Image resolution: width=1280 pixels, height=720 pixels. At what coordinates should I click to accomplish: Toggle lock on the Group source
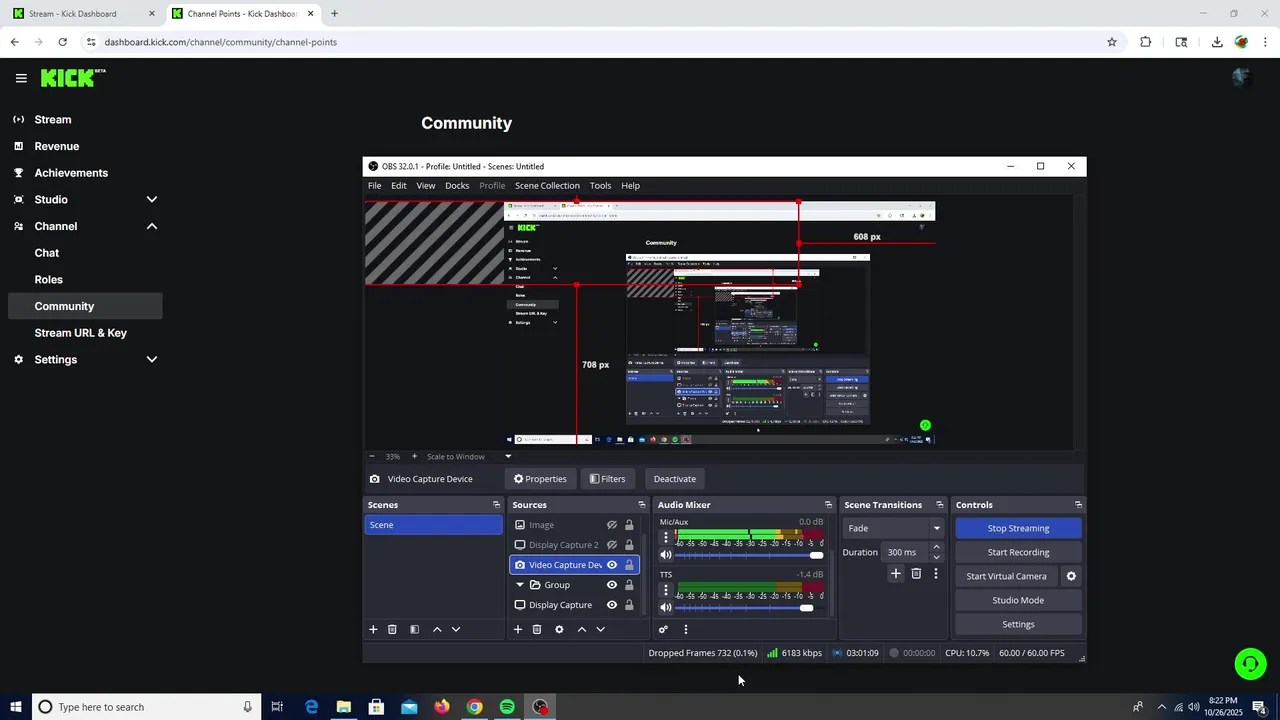point(629,585)
